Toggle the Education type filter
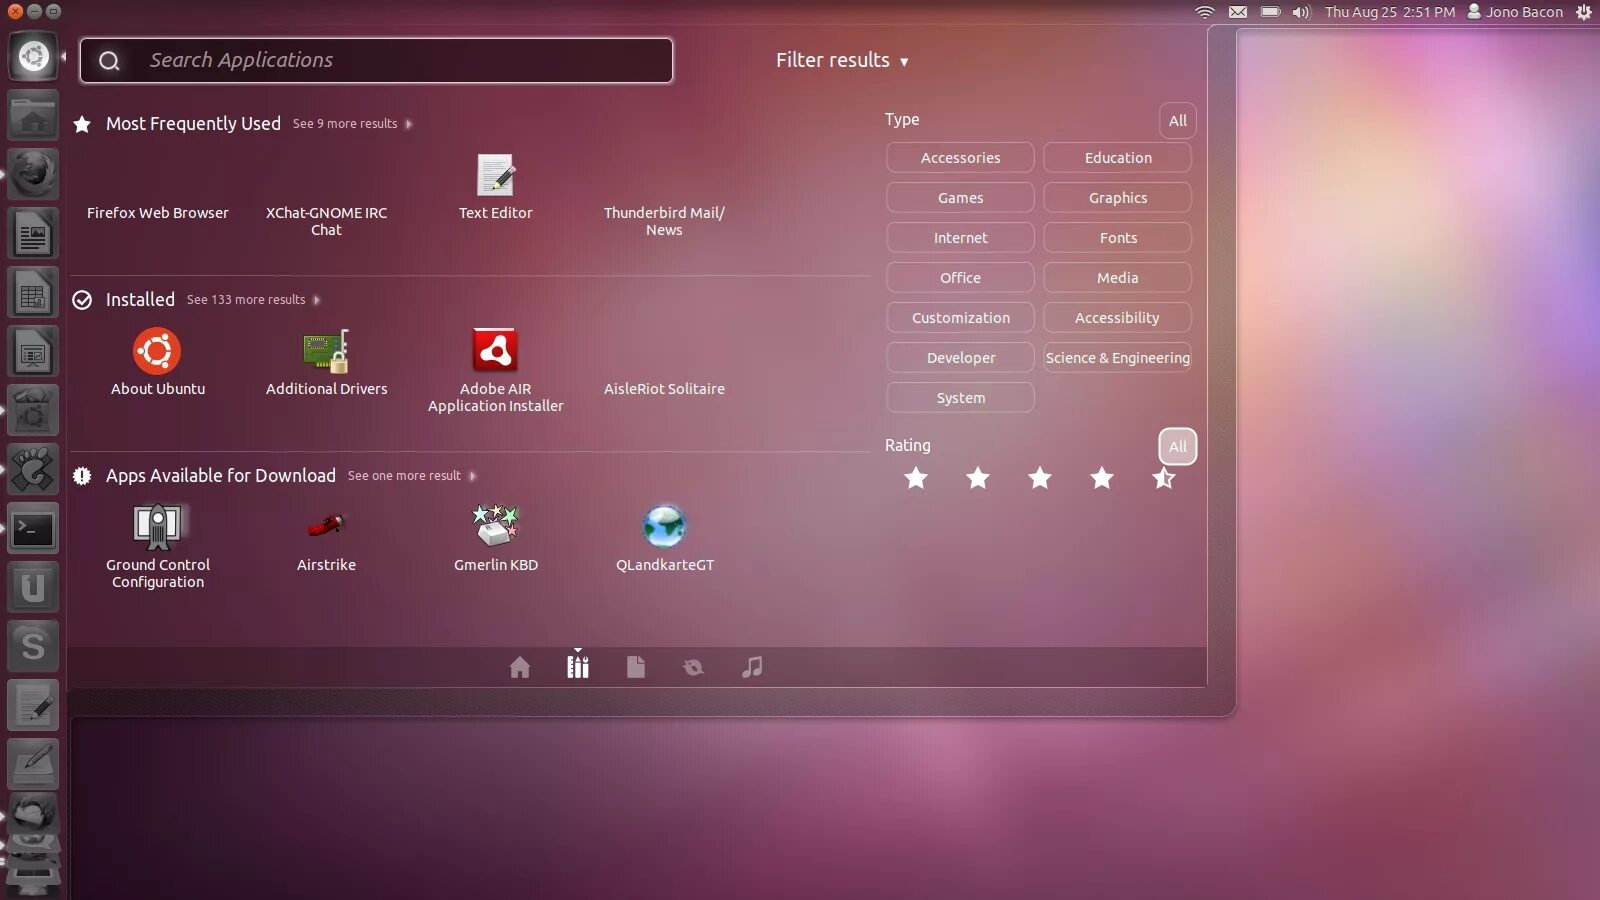Image resolution: width=1600 pixels, height=900 pixels. pos(1117,158)
